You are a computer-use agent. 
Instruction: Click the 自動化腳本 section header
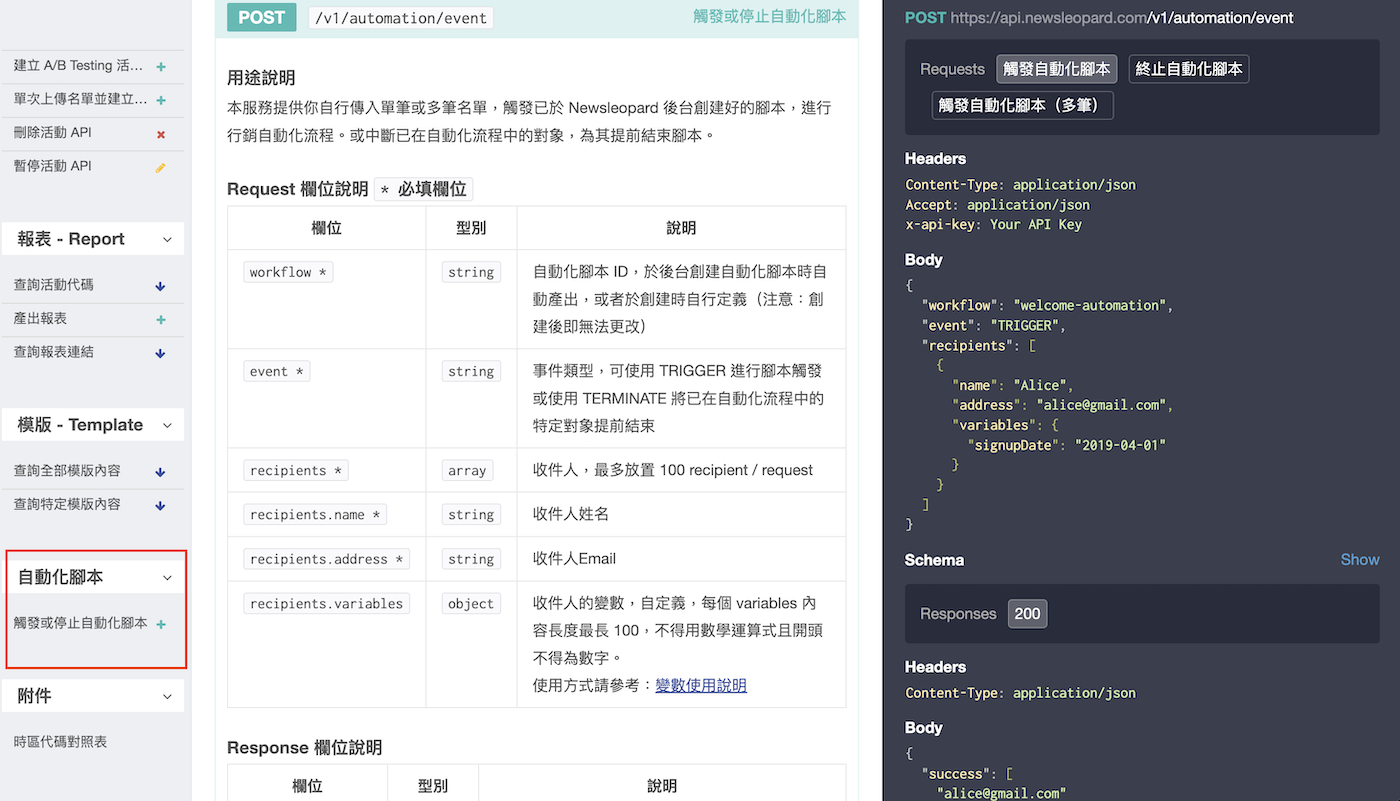click(93, 577)
